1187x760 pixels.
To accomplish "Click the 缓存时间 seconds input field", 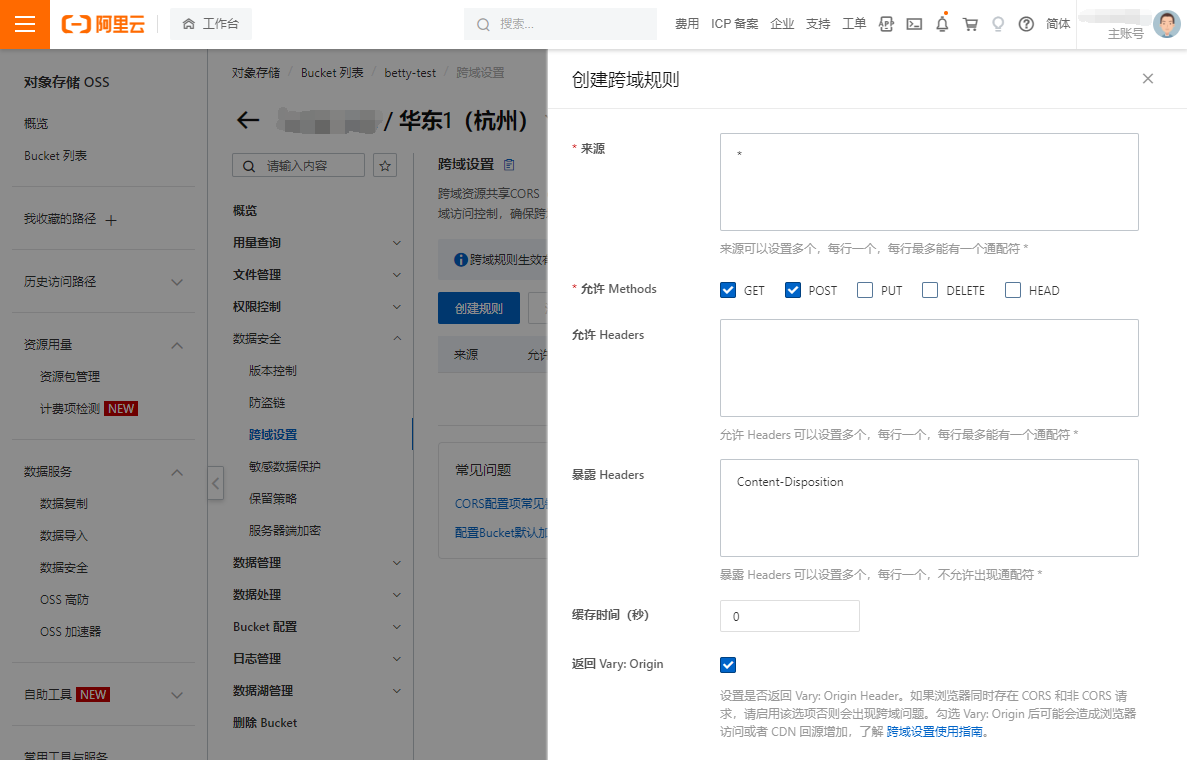I will tap(789, 616).
